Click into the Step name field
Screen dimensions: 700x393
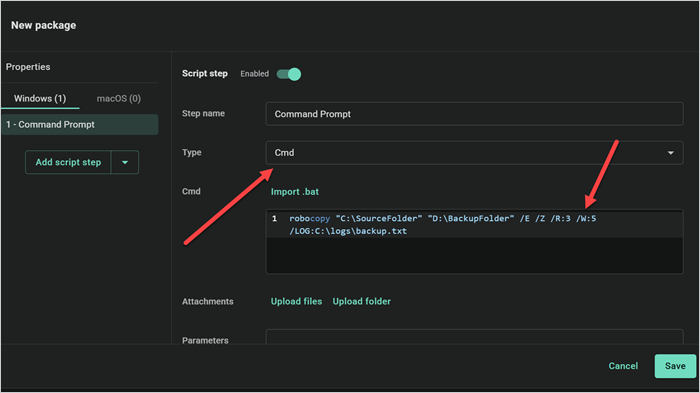coord(474,114)
